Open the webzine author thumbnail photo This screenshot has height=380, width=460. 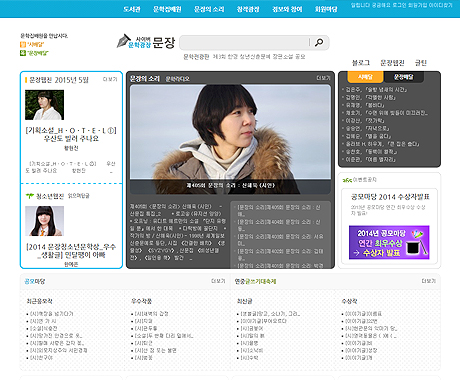click(44, 105)
